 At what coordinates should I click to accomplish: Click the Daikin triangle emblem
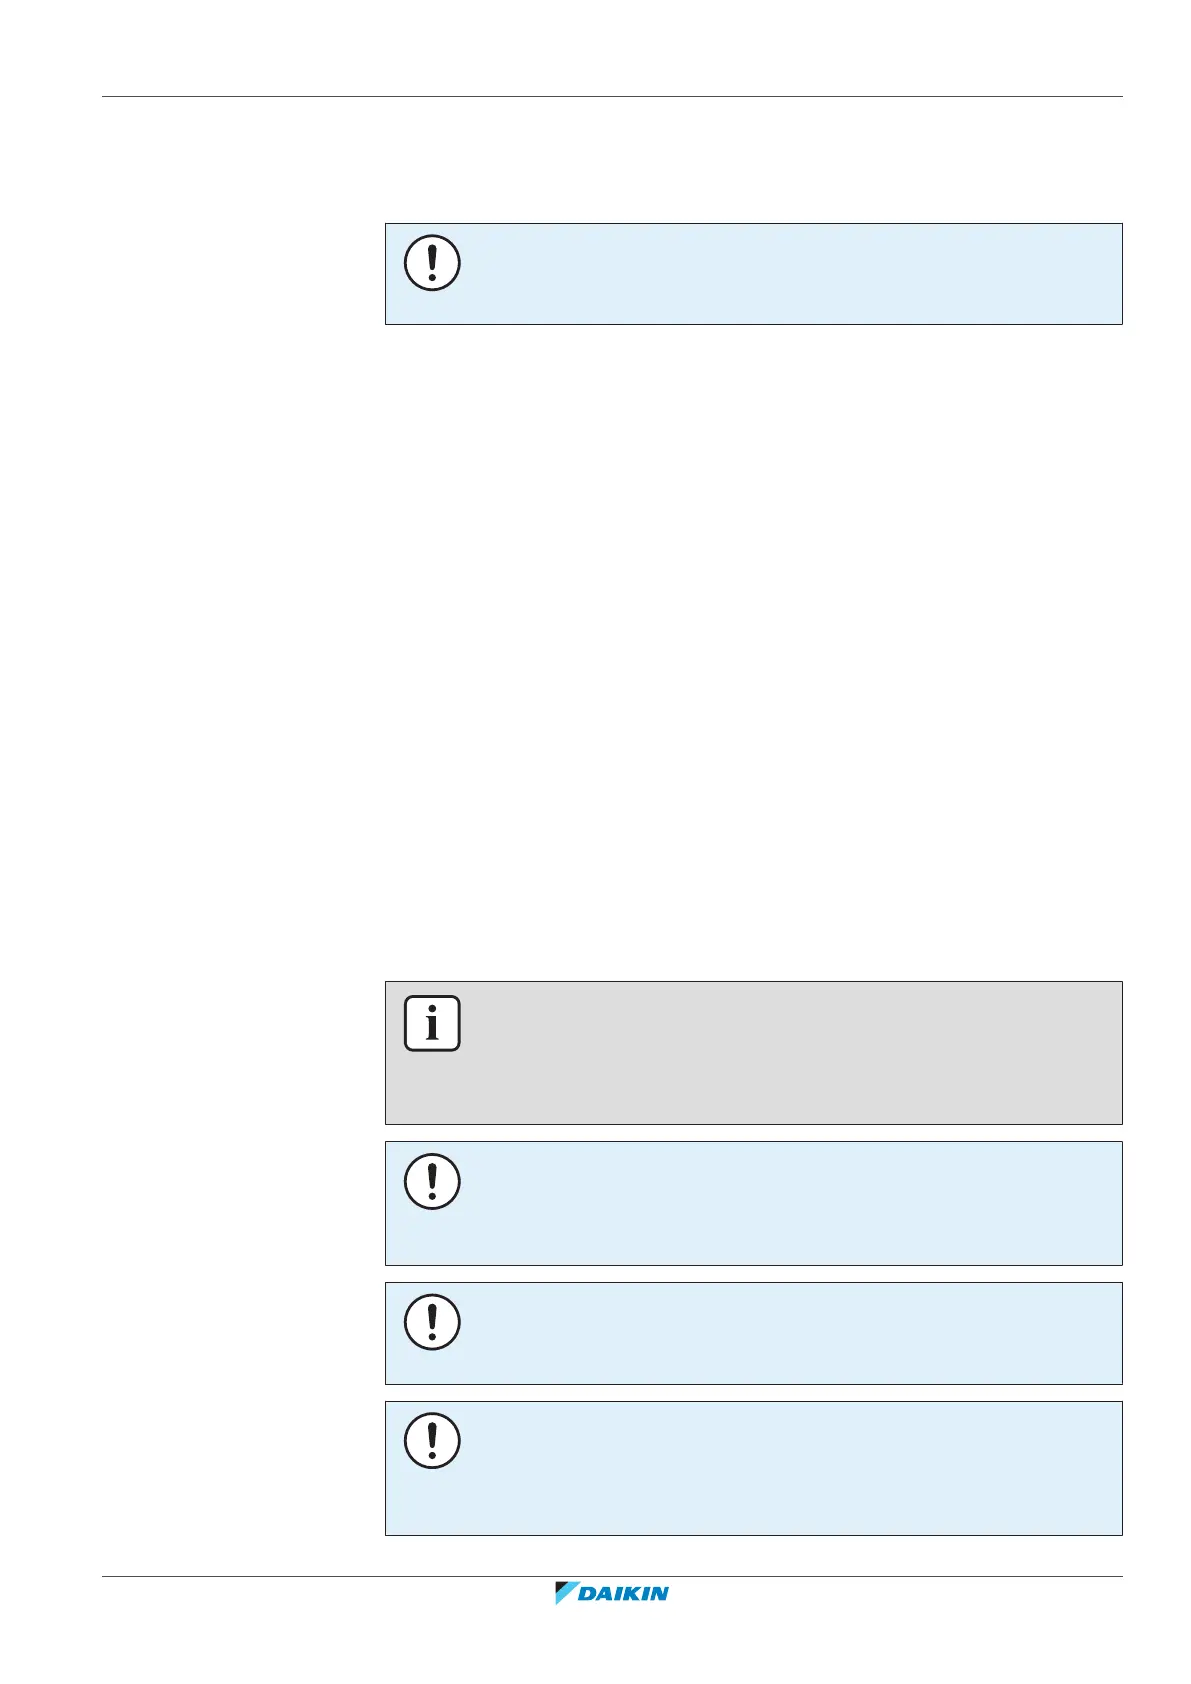(x=567, y=1593)
